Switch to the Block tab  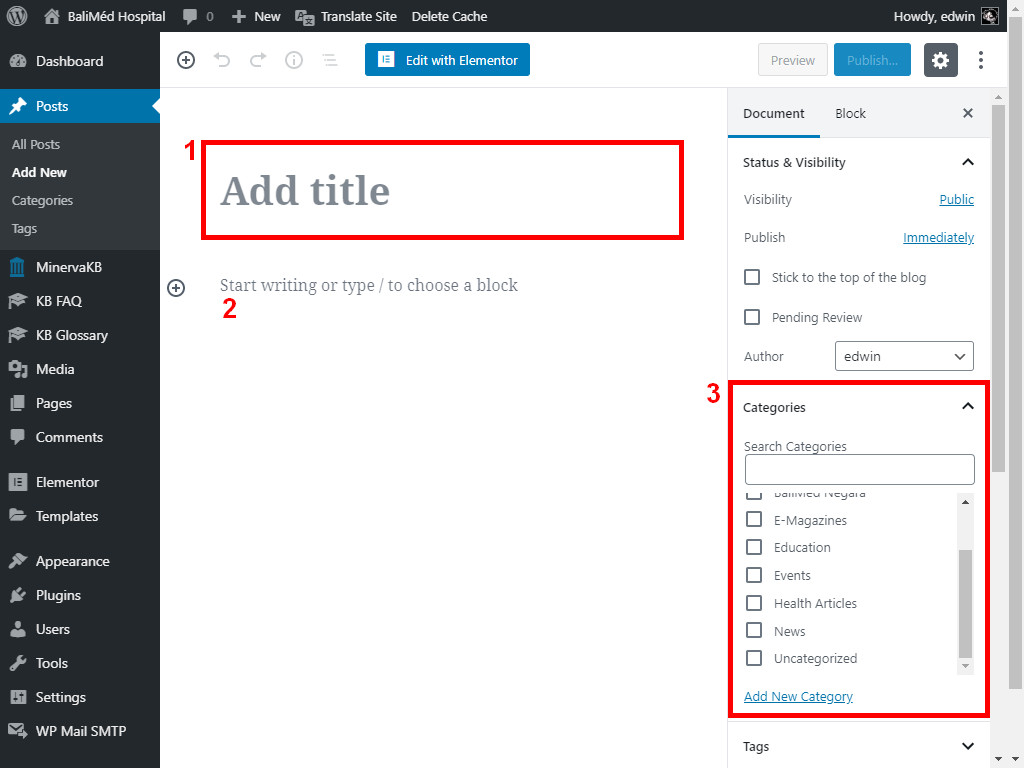click(850, 113)
